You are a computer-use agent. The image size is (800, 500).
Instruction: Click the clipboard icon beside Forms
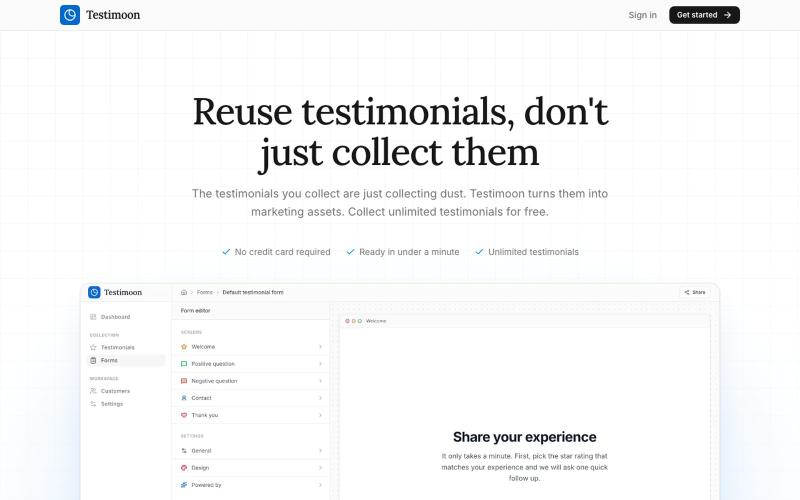93,360
